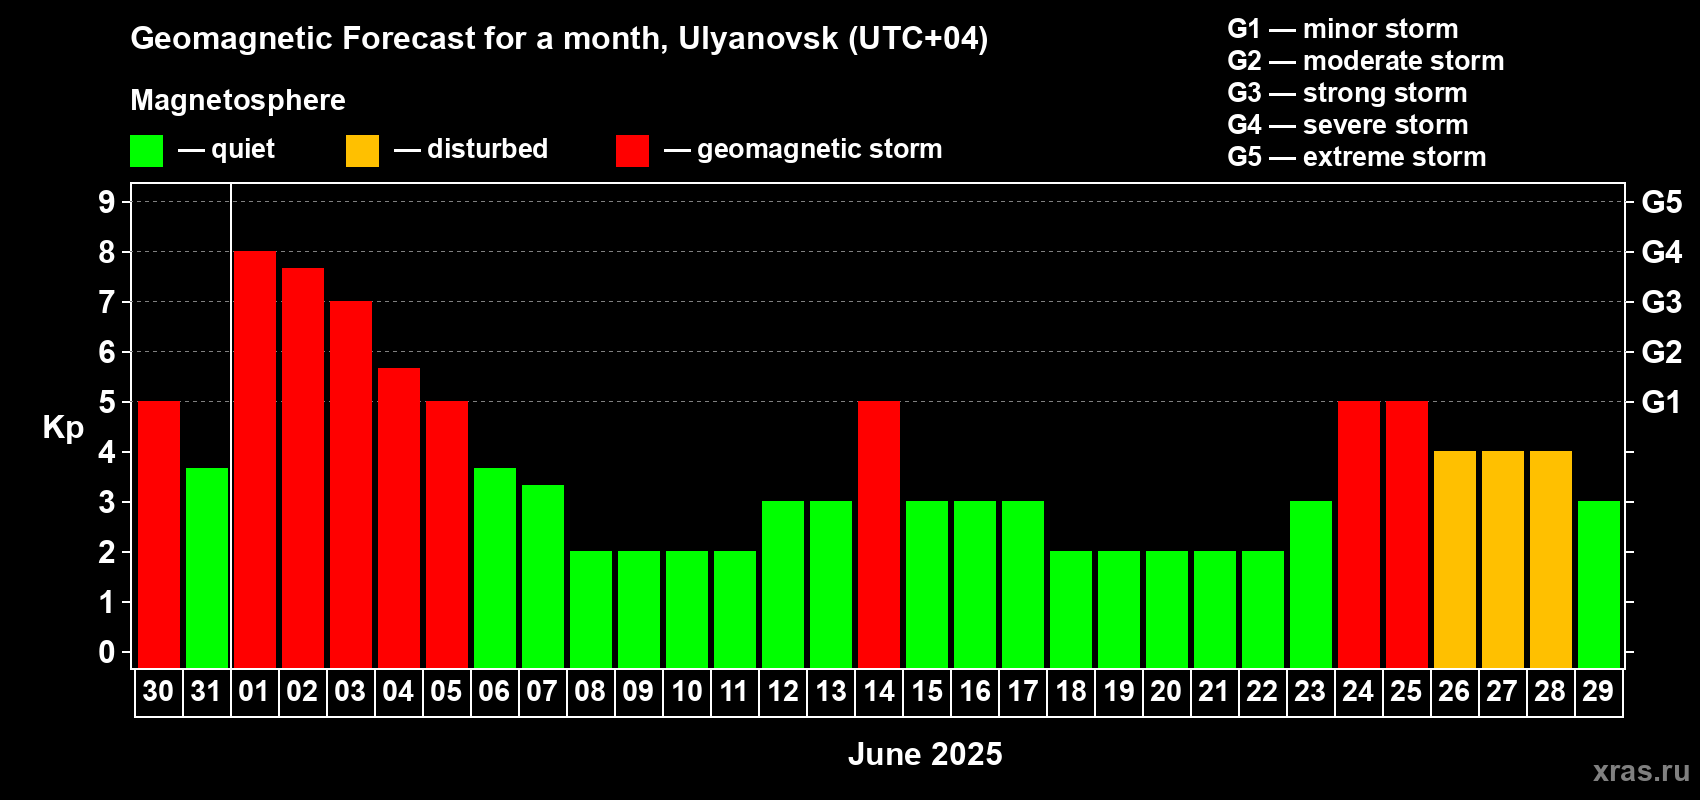Click date label 01 on the axis

pos(254,692)
